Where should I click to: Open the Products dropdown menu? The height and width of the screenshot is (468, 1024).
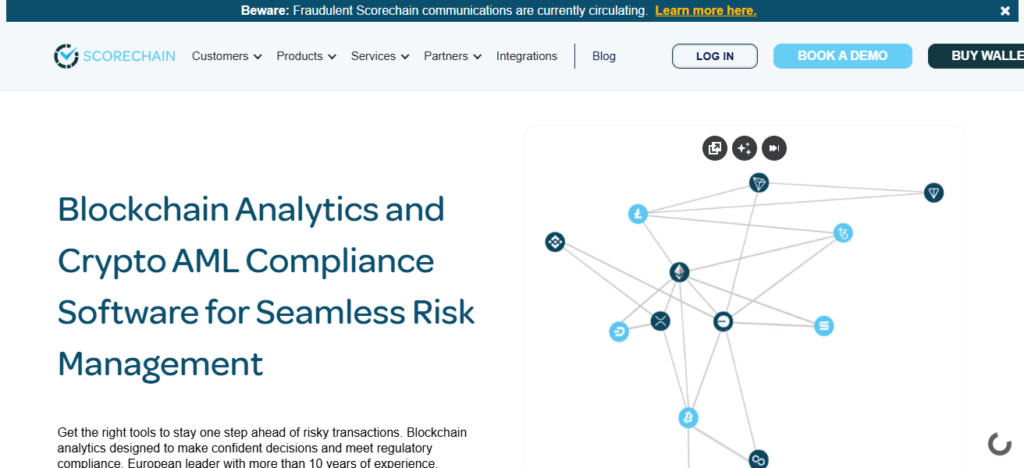click(306, 56)
